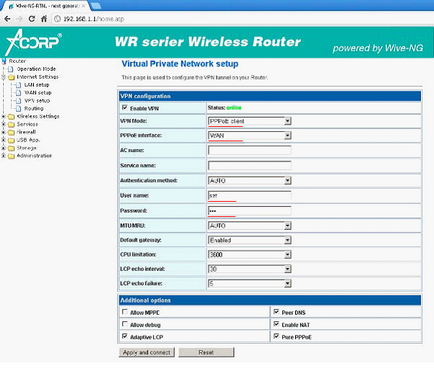Click the USB App. folder icon

point(11,140)
